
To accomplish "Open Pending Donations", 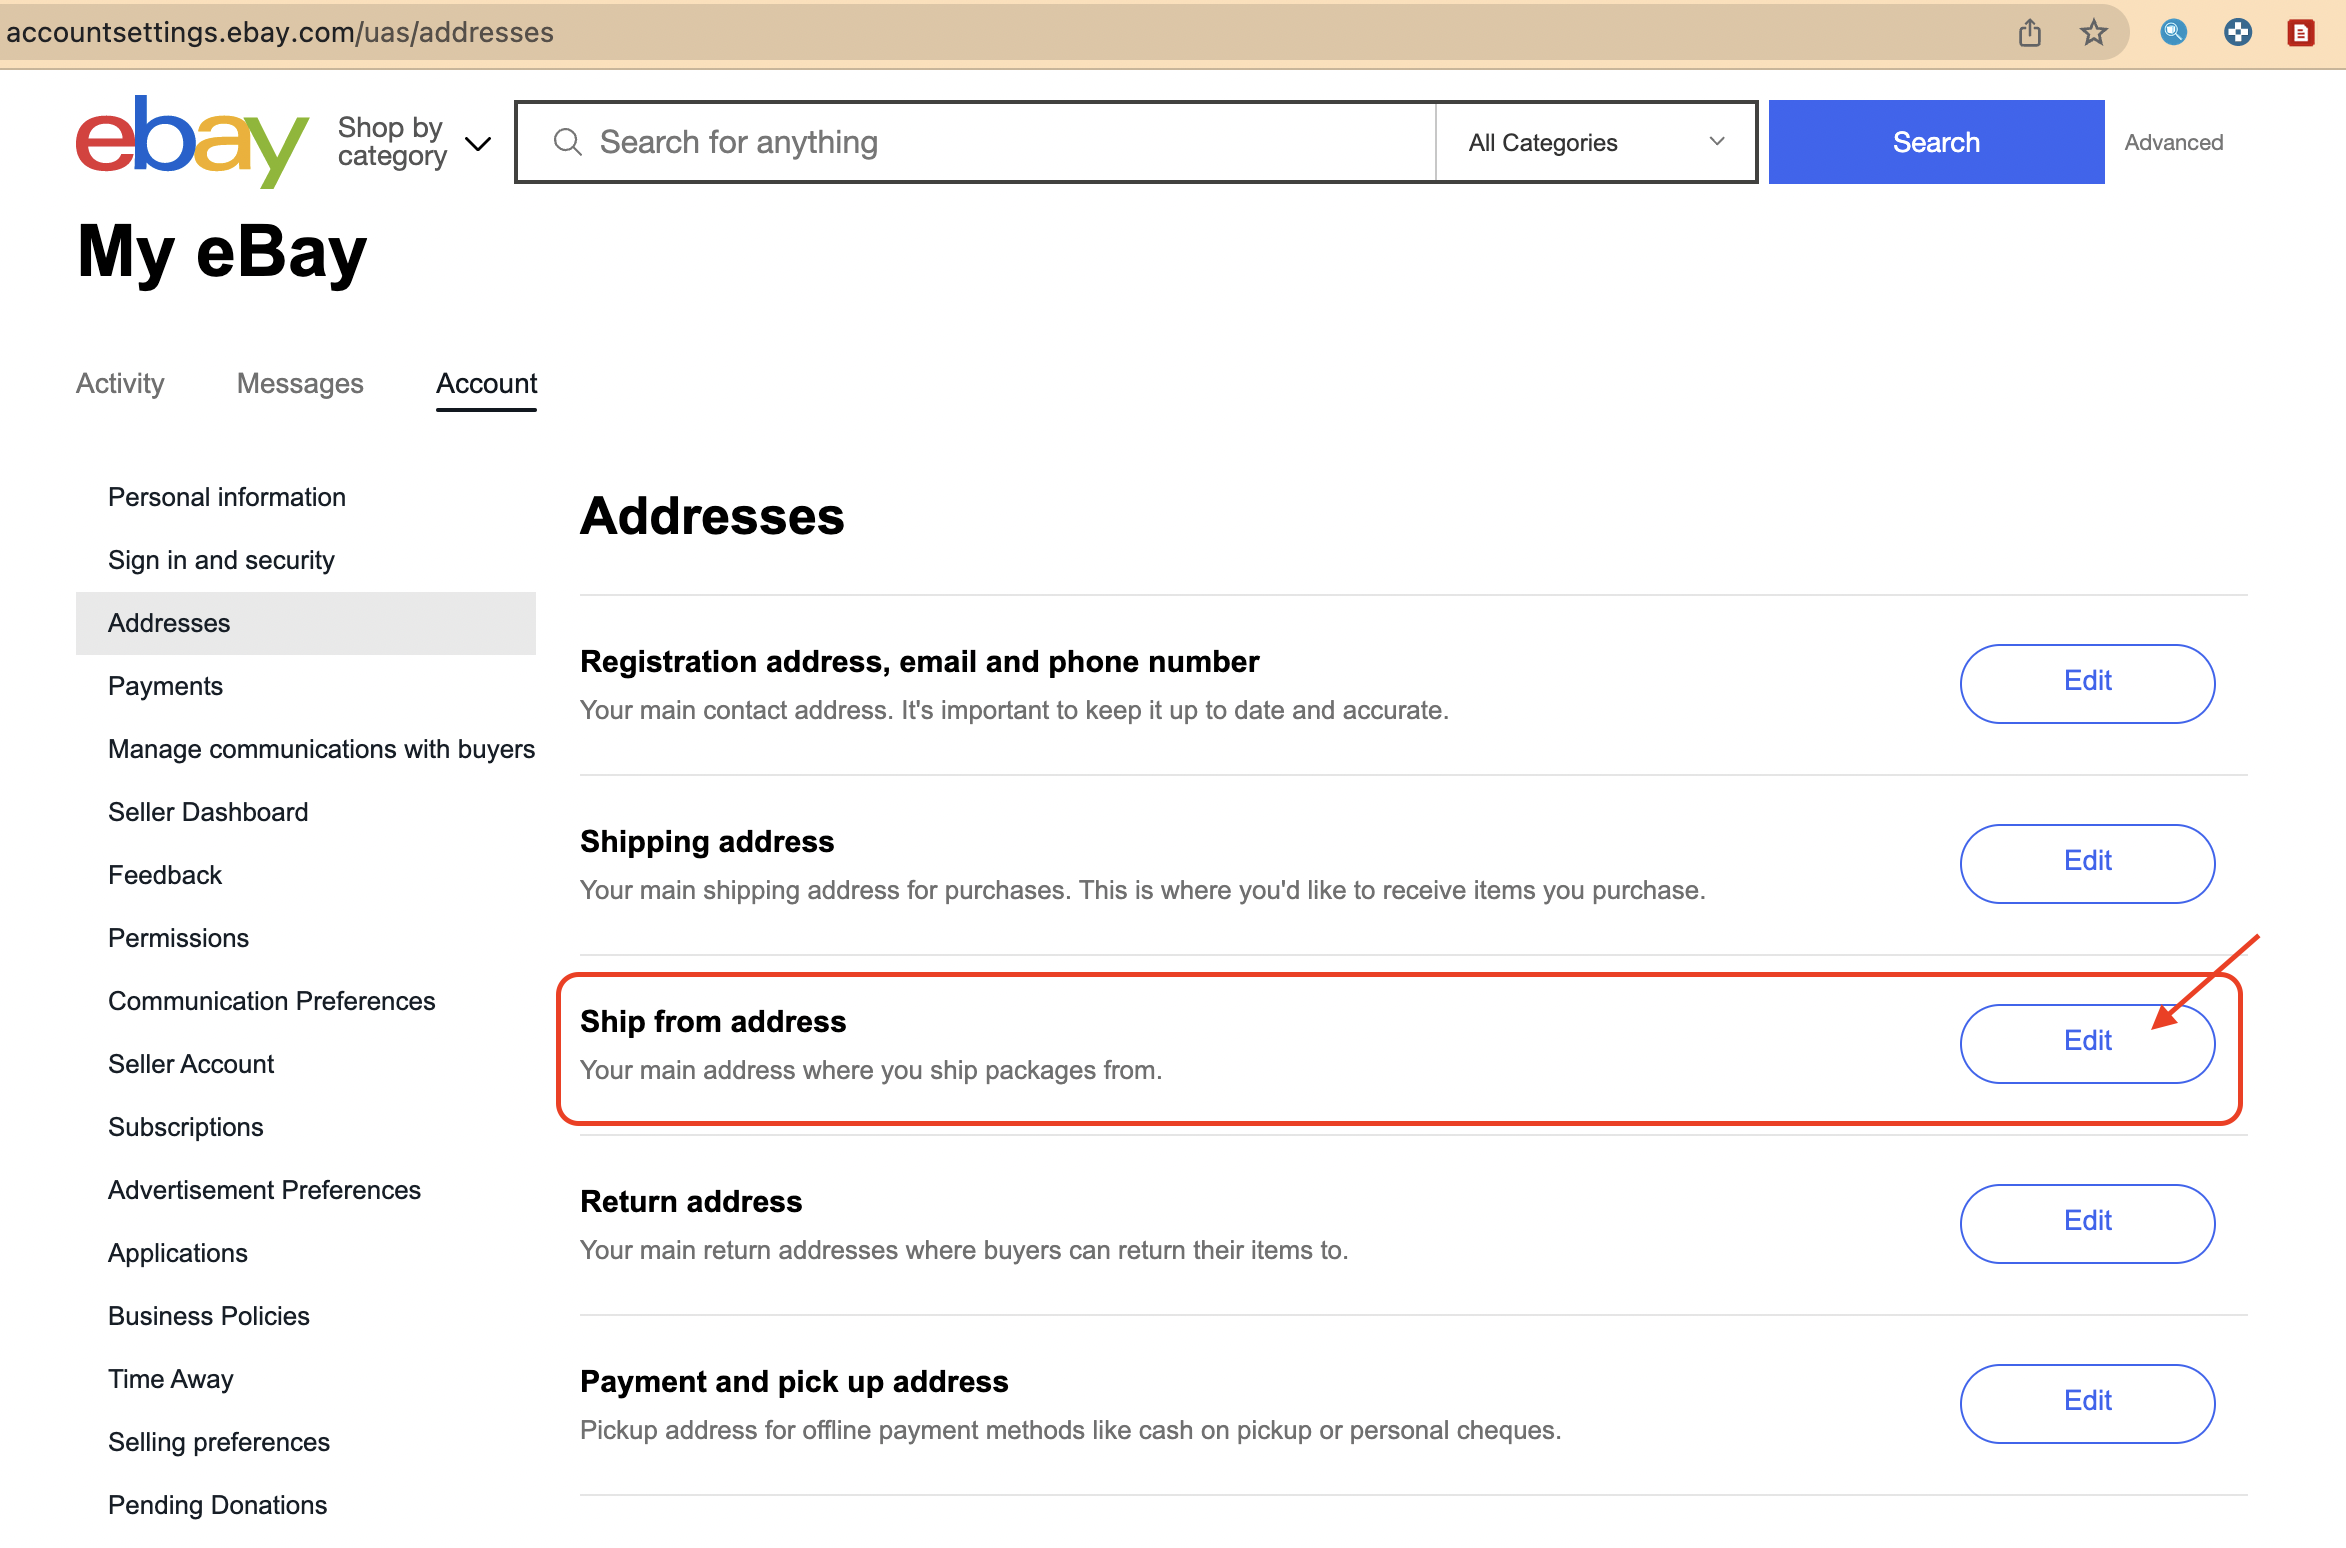I will coord(217,1505).
